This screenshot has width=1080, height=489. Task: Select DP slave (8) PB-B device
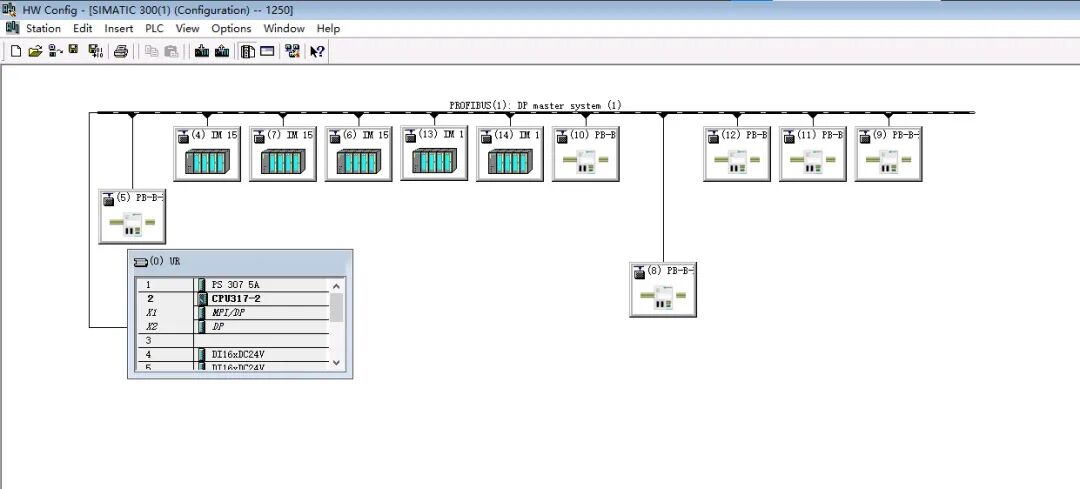click(x=663, y=290)
